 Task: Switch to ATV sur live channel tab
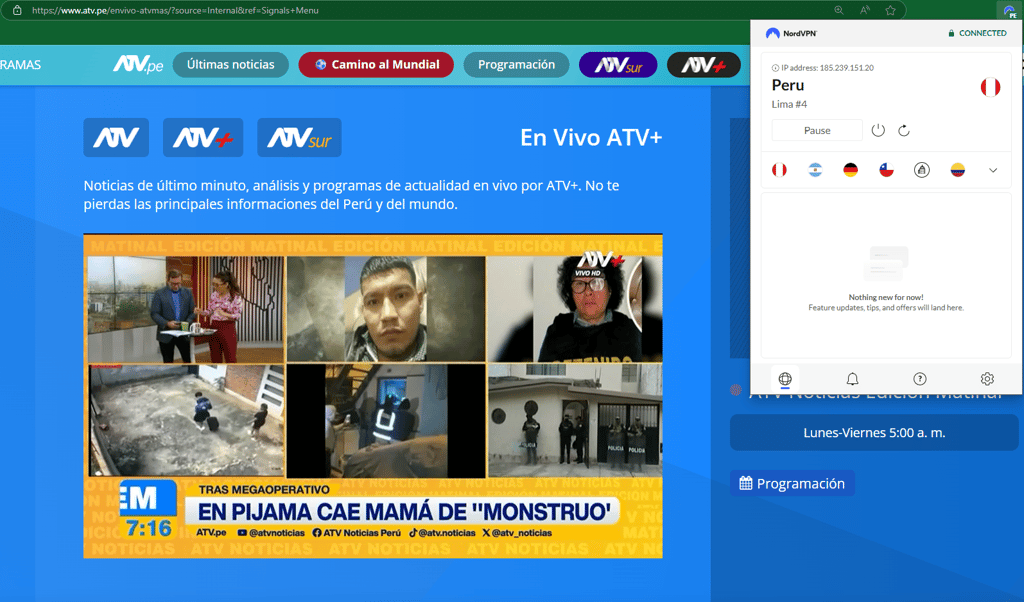coord(299,138)
